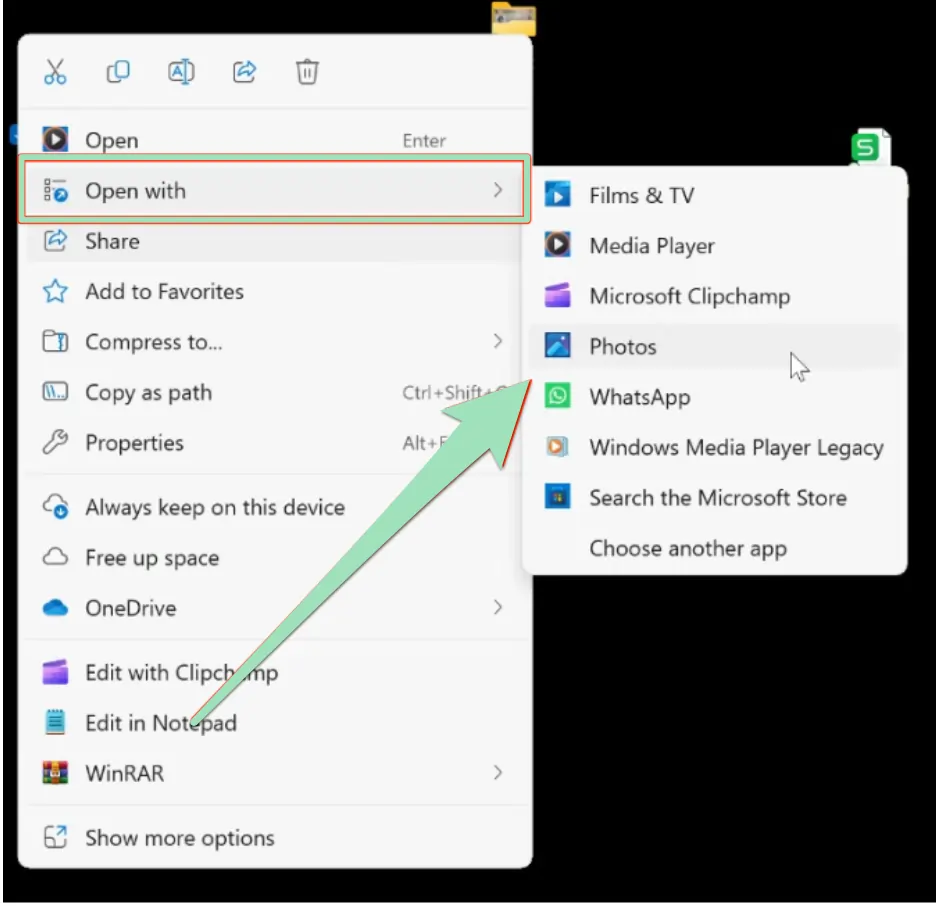Viewport: 936px width, 906px height.
Task: Click the Microsoft Clipchamp label
Action: pos(689,296)
